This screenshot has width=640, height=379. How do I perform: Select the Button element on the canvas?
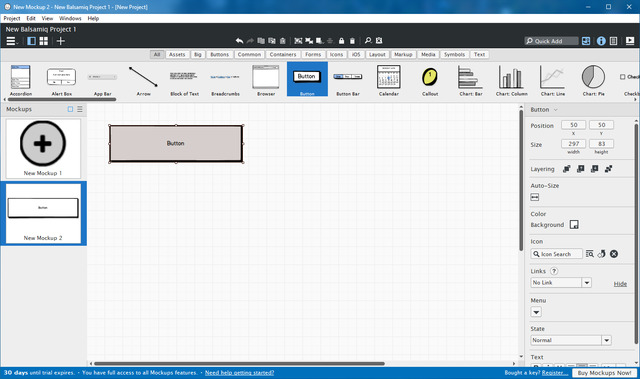[x=176, y=144]
